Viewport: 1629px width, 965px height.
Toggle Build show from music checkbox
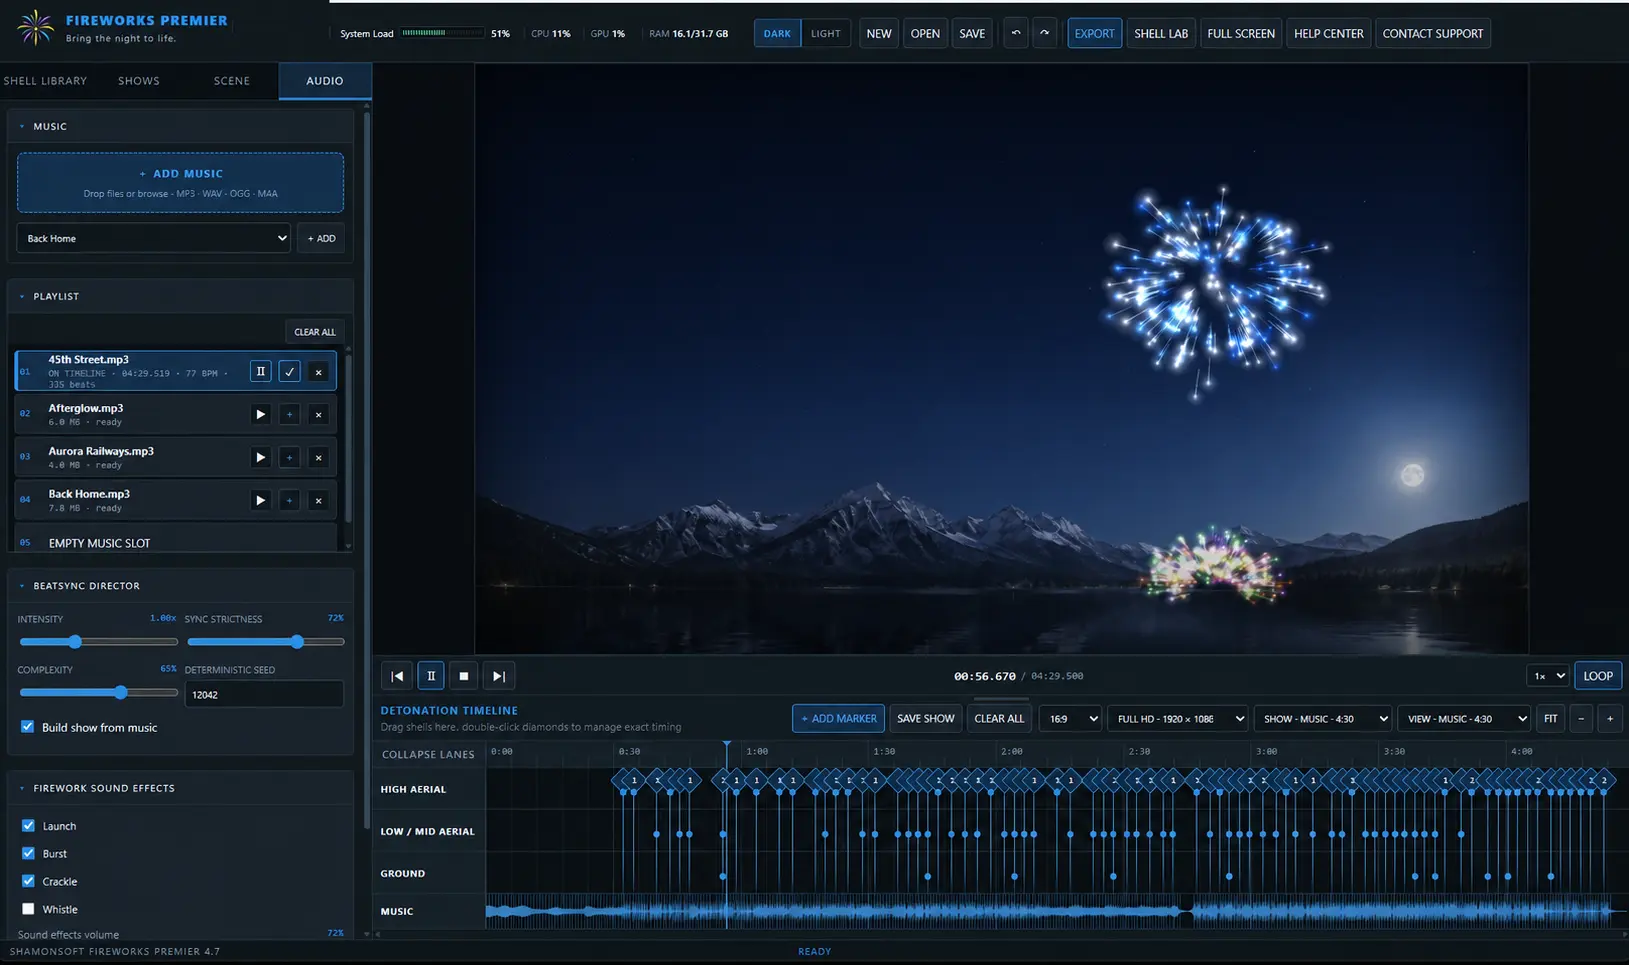click(x=28, y=727)
